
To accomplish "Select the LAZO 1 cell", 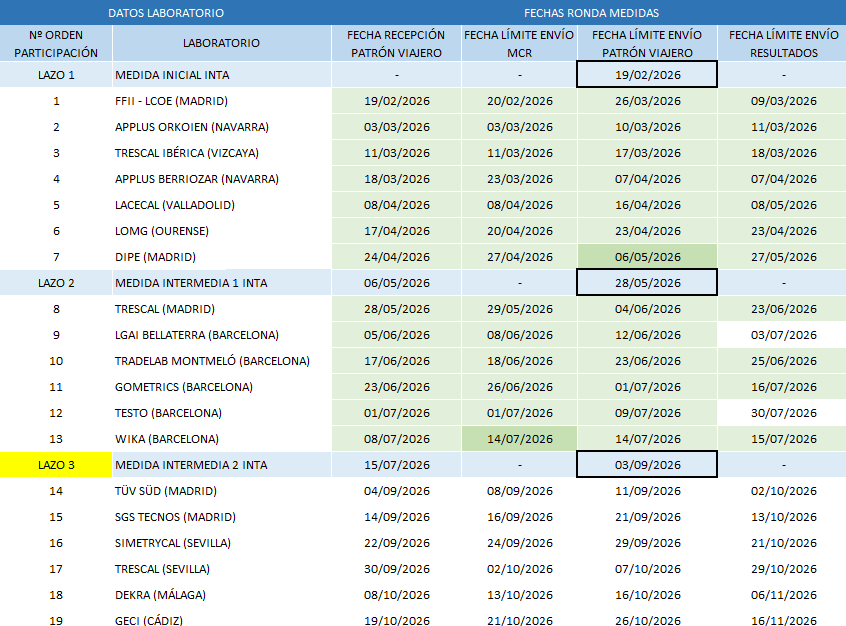I will [x=56, y=75].
